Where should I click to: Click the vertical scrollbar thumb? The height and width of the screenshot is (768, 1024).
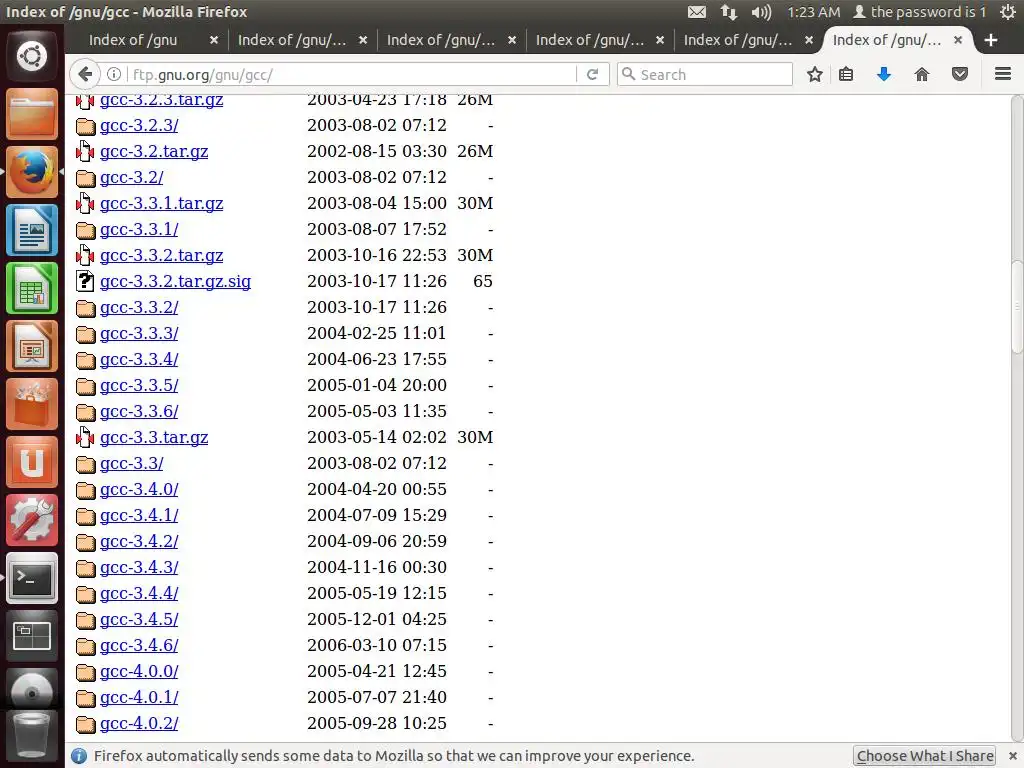point(1017,306)
